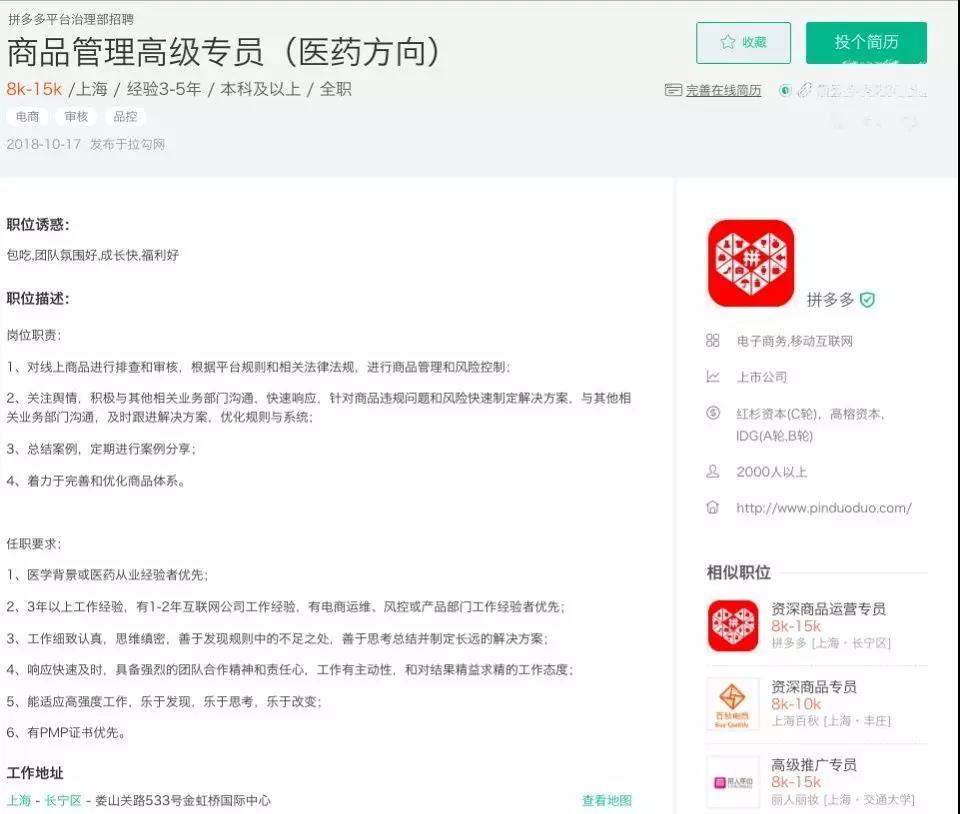Favorite this job with the 收藏 button
This screenshot has width=960, height=814.
pyautogui.click(x=743, y=43)
